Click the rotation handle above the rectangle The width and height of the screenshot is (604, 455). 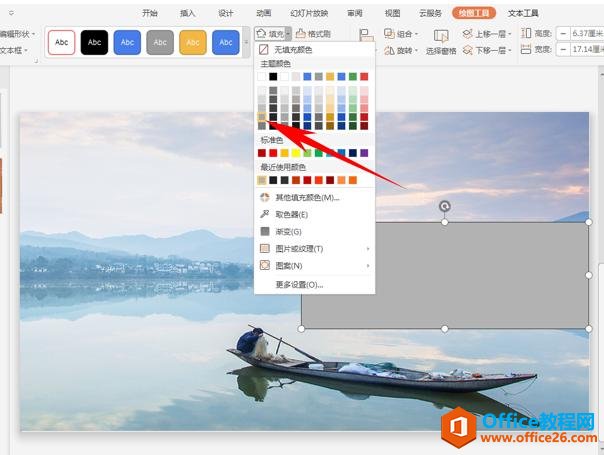click(x=445, y=207)
